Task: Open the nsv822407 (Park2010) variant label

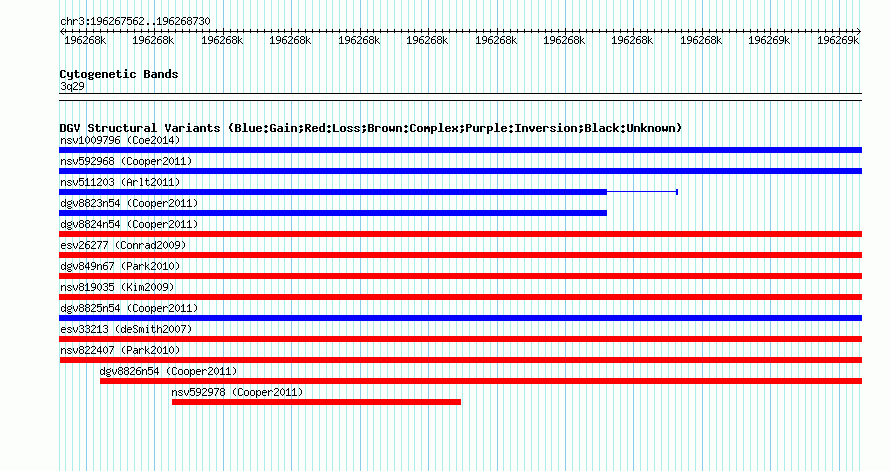Action: (120, 350)
